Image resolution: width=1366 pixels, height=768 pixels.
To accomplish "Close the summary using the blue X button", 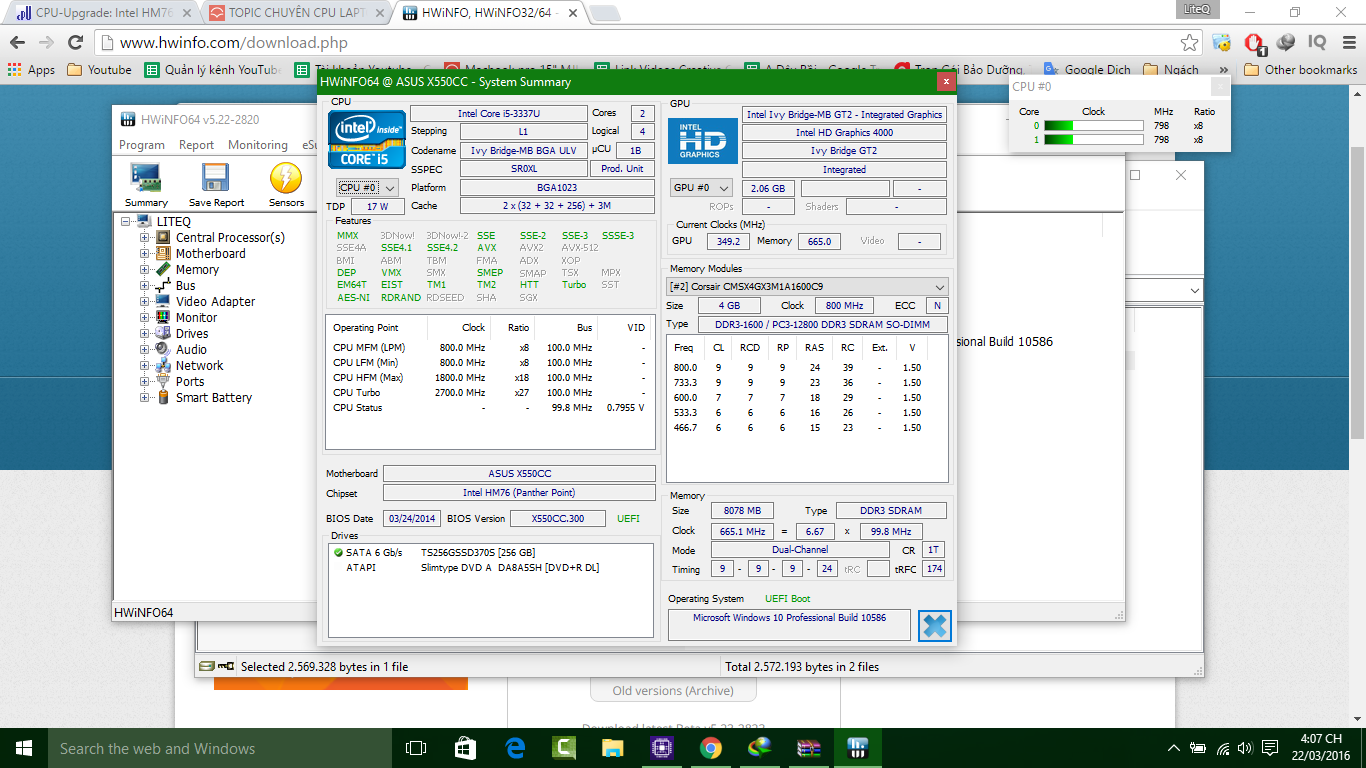I will [934, 626].
